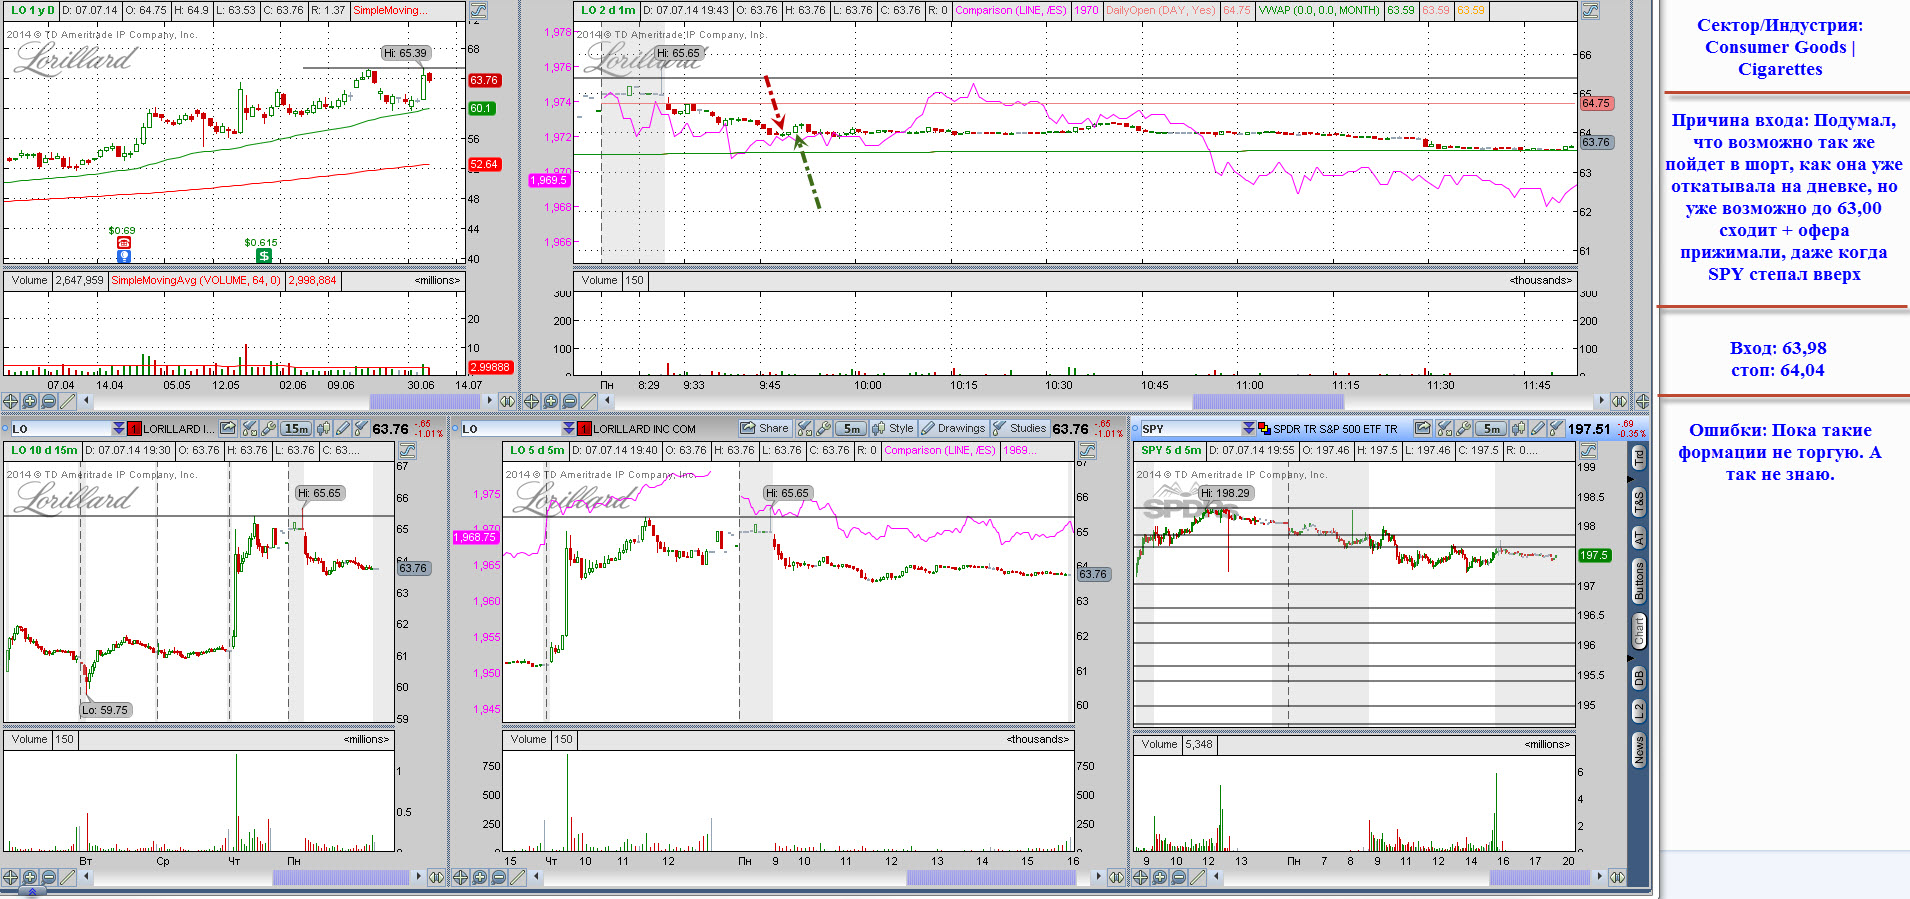Click the LO 10 d 15m chart label

(x=44, y=450)
